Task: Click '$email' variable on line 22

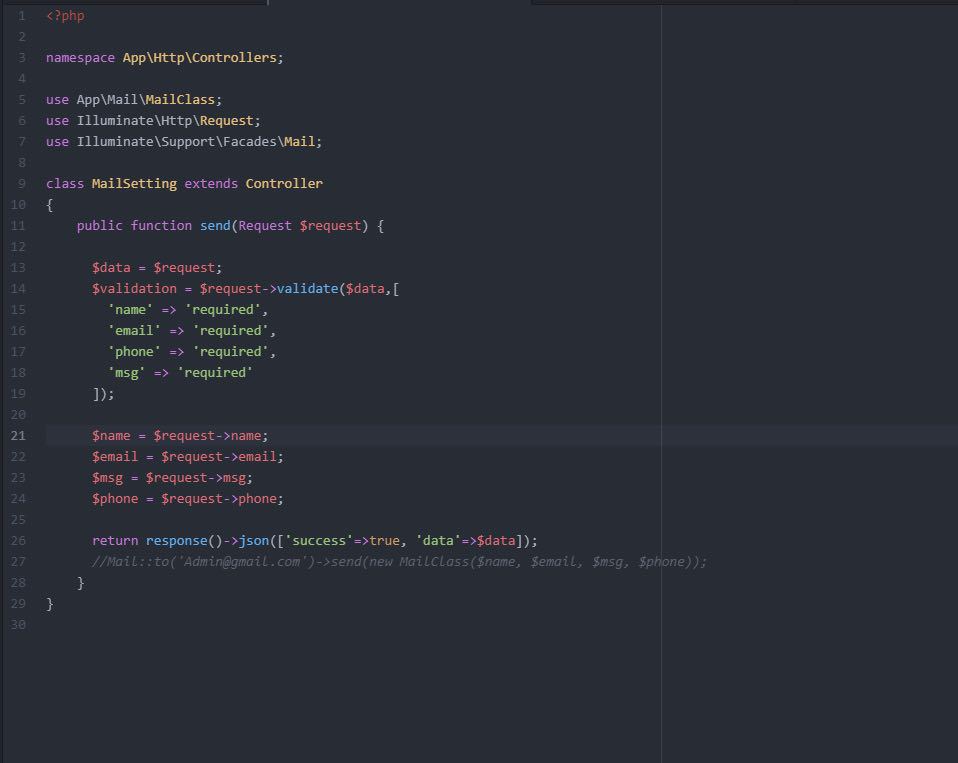Action: (x=115, y=457)
